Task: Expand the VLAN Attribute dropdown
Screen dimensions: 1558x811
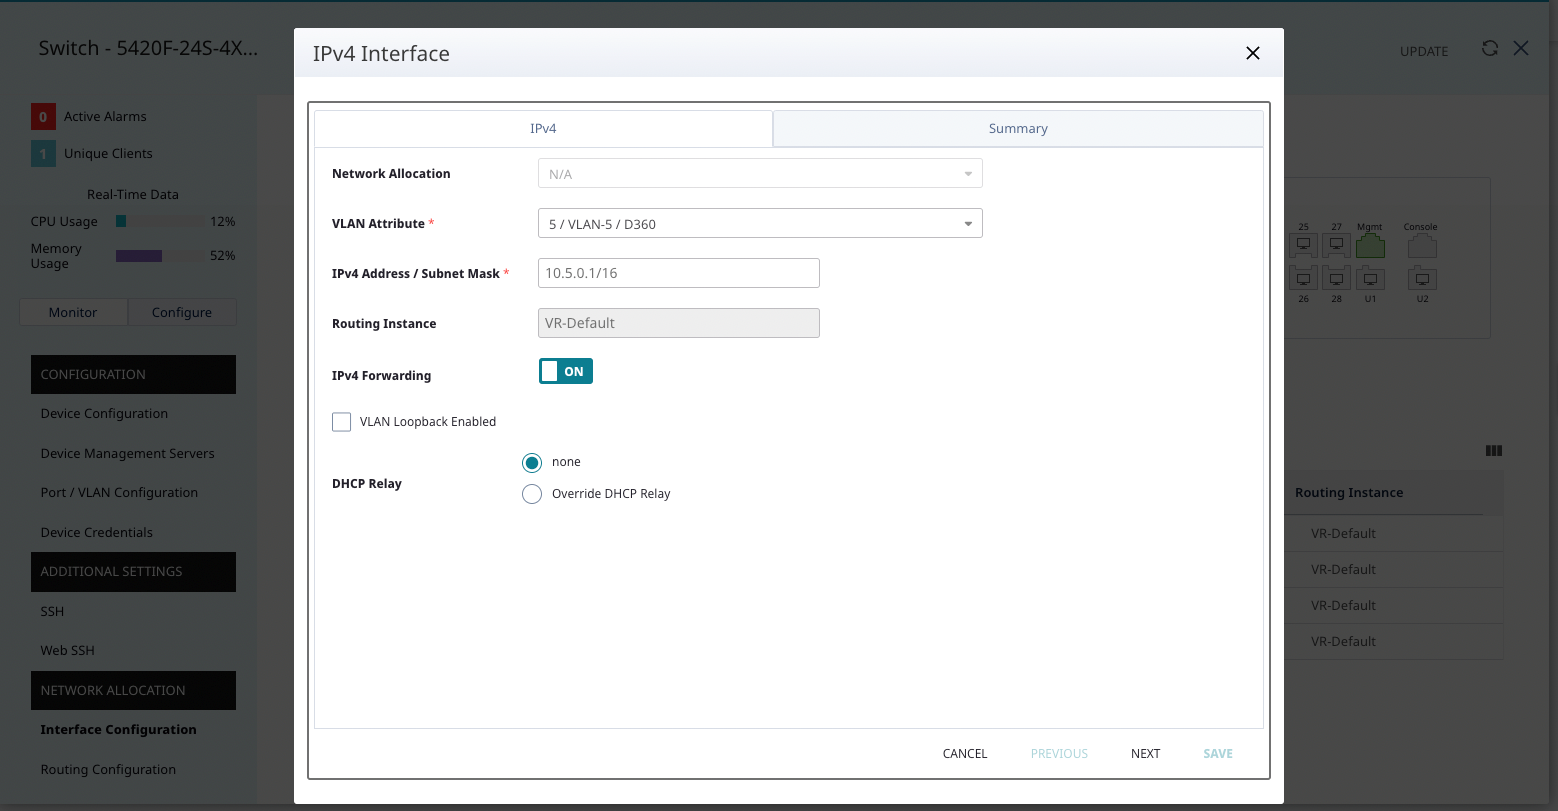Action: [760, 224]
